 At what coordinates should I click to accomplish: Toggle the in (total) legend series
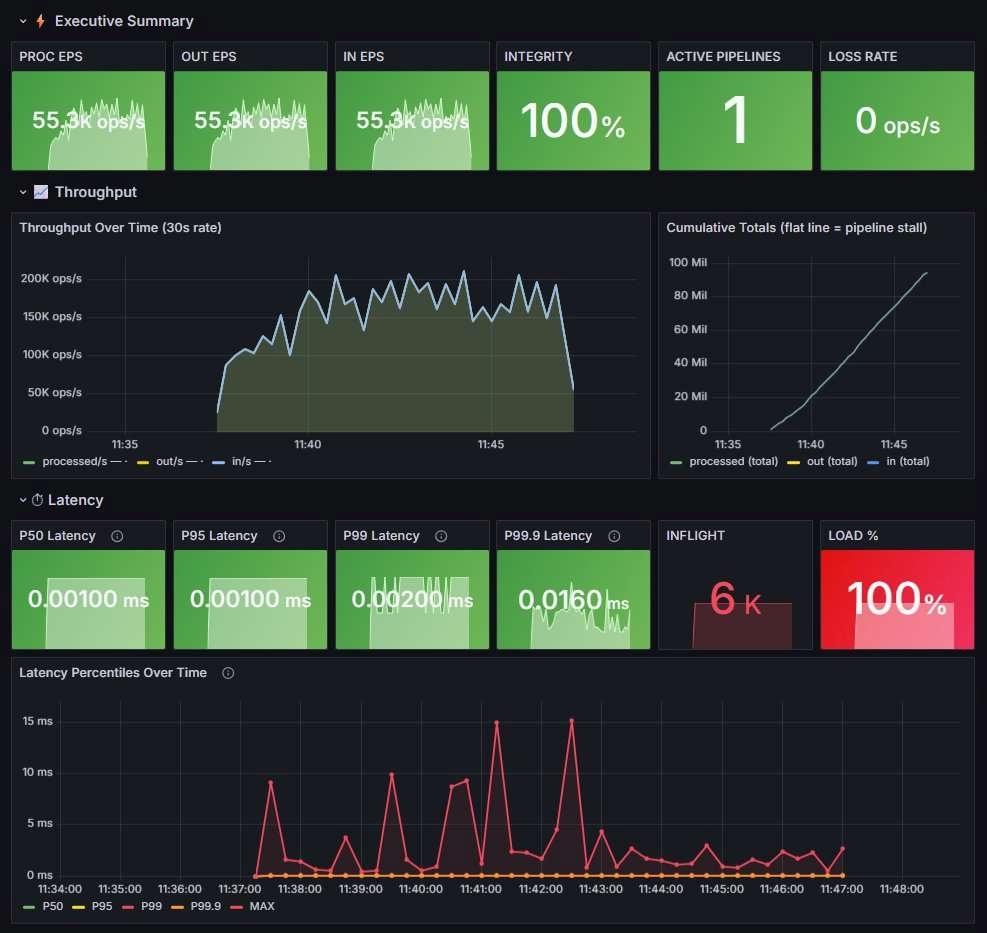pos(908,461)
